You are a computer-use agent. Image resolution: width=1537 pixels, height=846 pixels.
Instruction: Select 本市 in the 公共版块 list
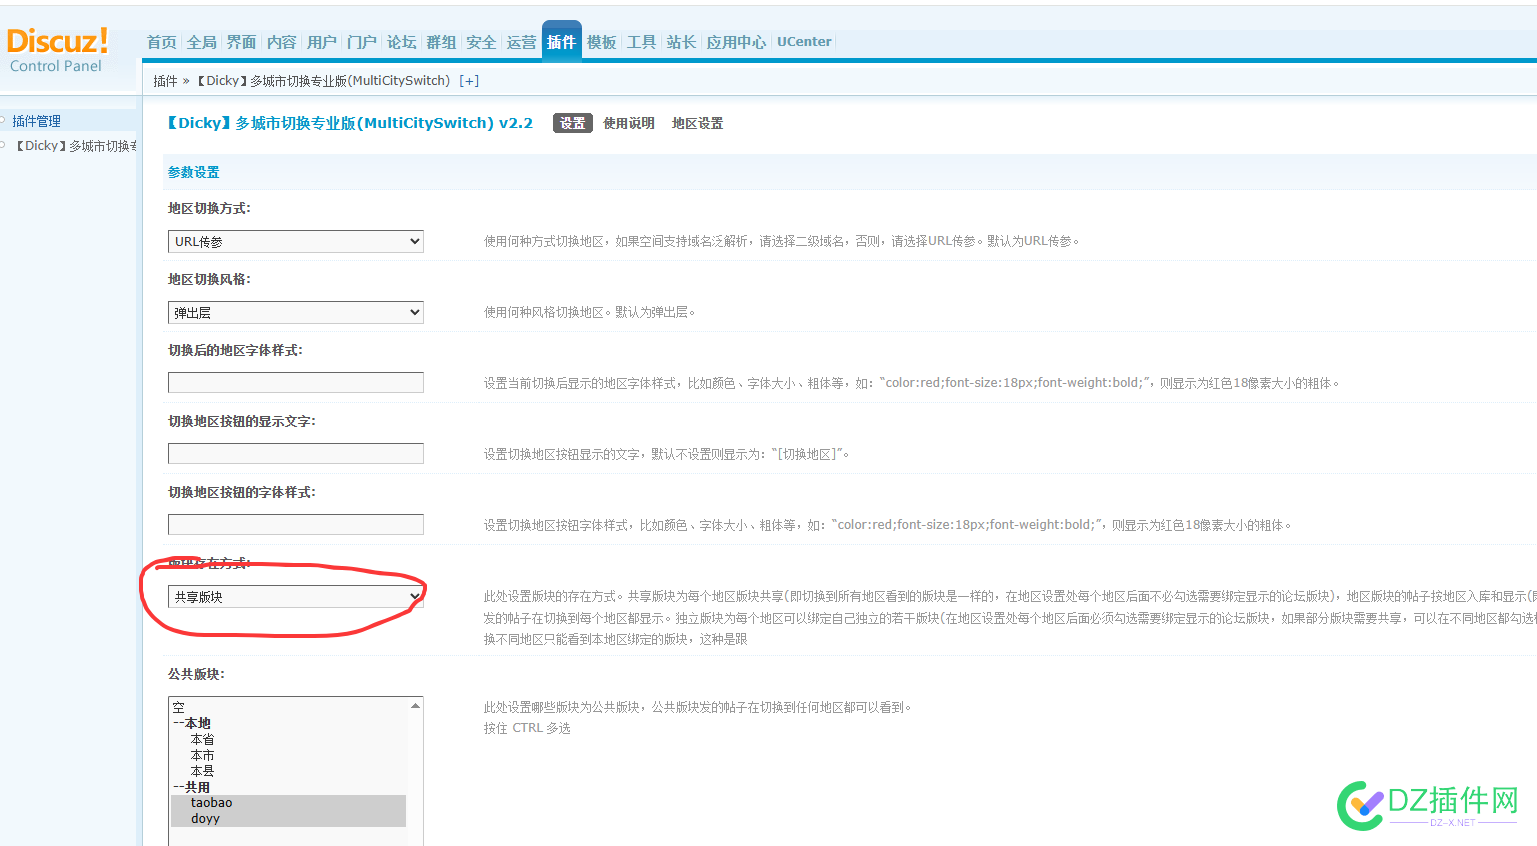[288, 755]
